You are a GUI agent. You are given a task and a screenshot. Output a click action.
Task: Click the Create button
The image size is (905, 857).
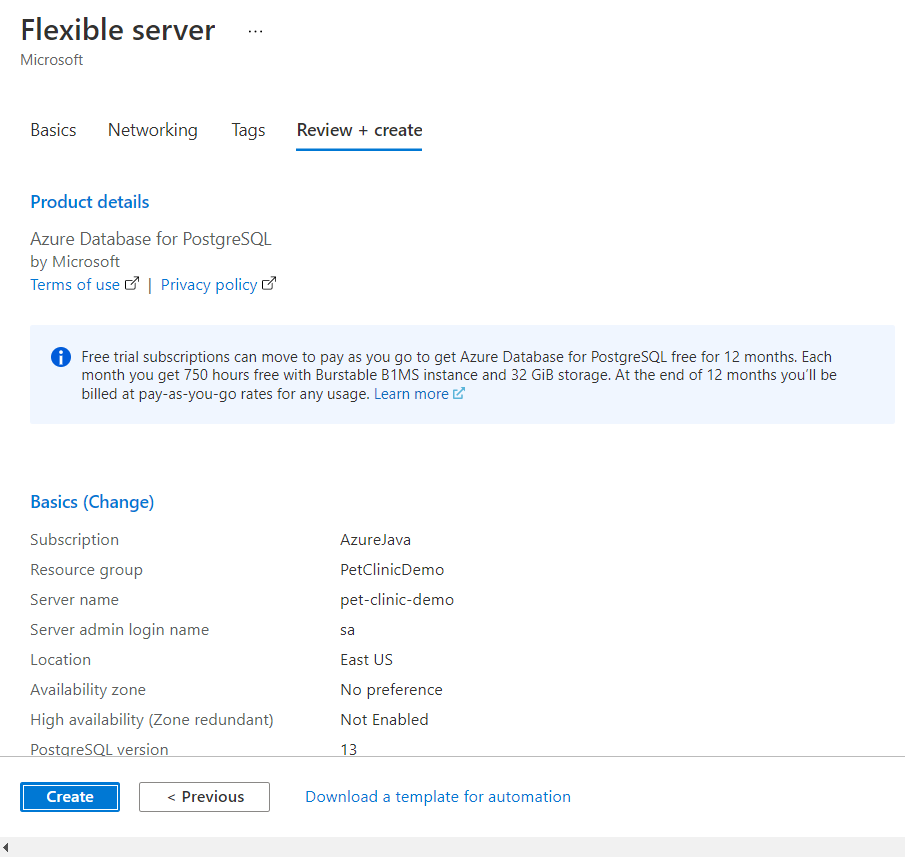tap(70, 796)
